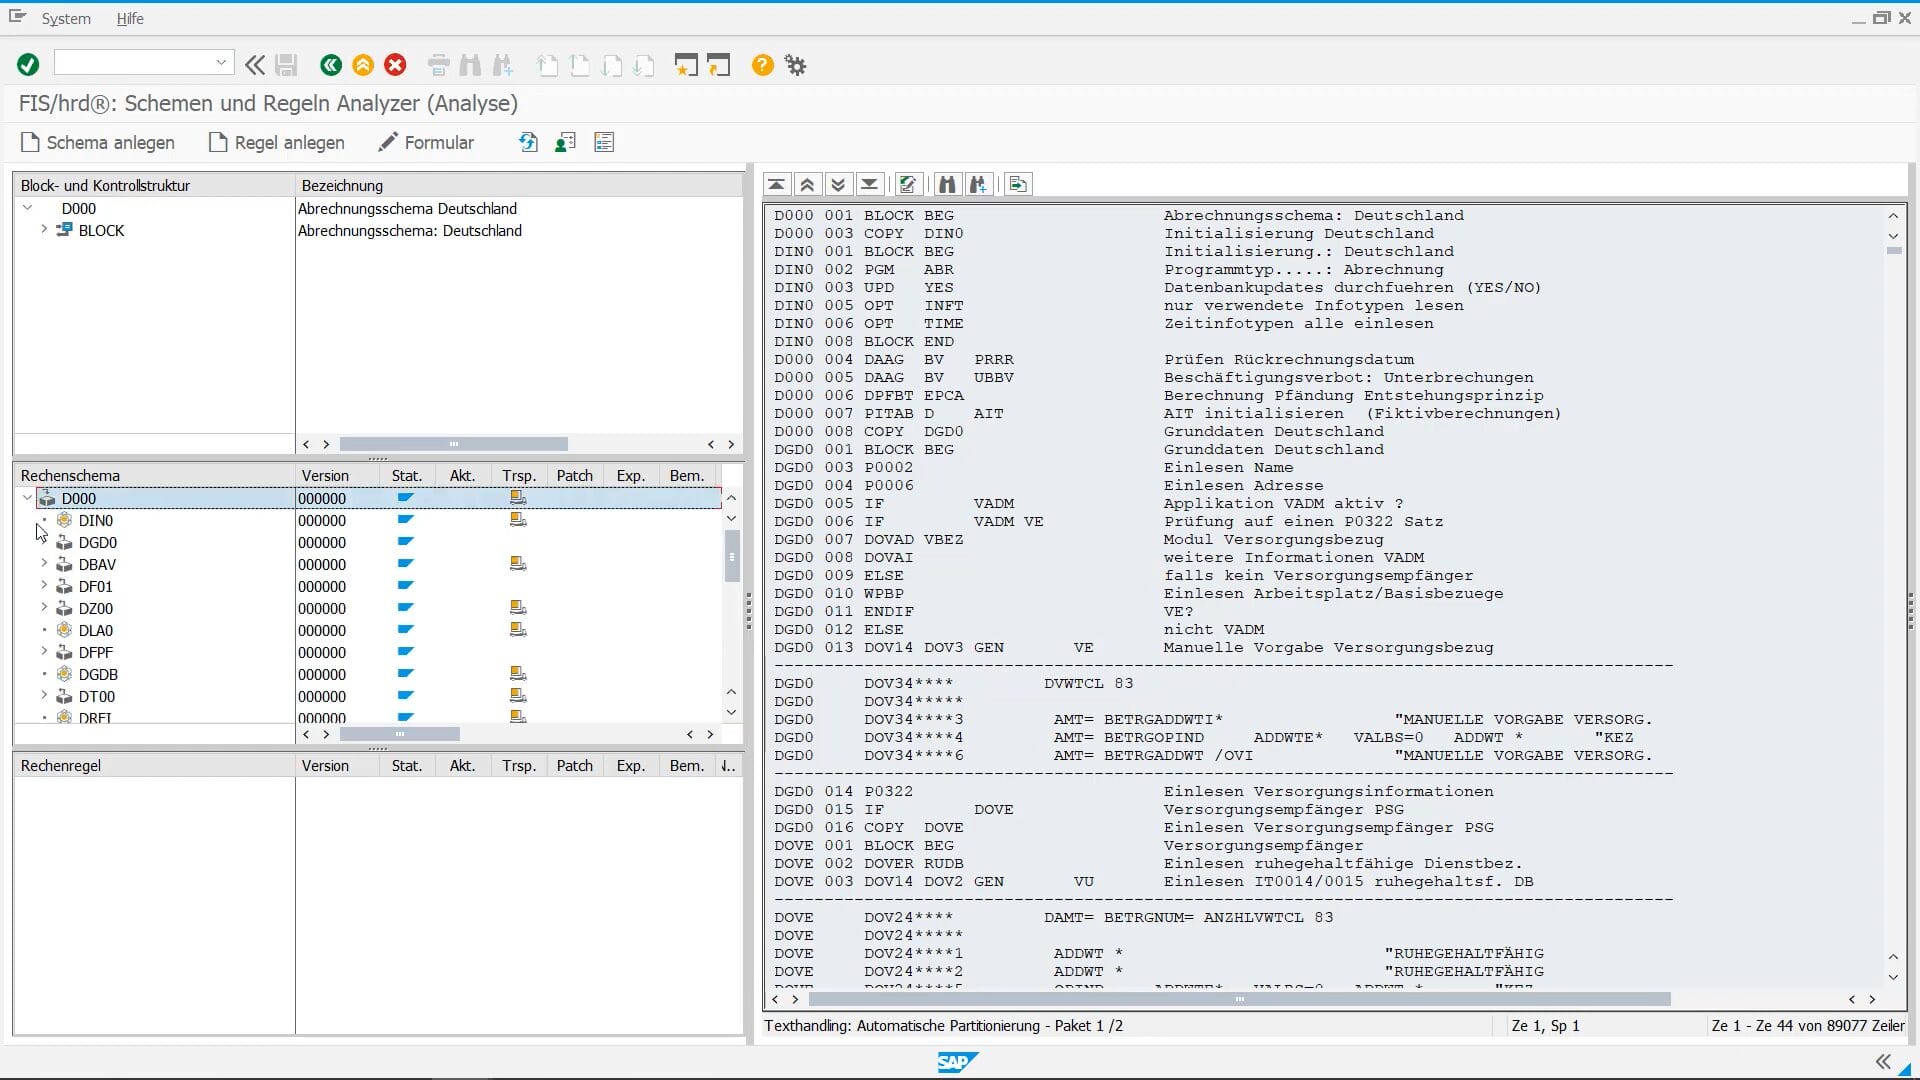Click the Regel anlegen button
The image size is (1920, 1080).
(x=276, y=142)
